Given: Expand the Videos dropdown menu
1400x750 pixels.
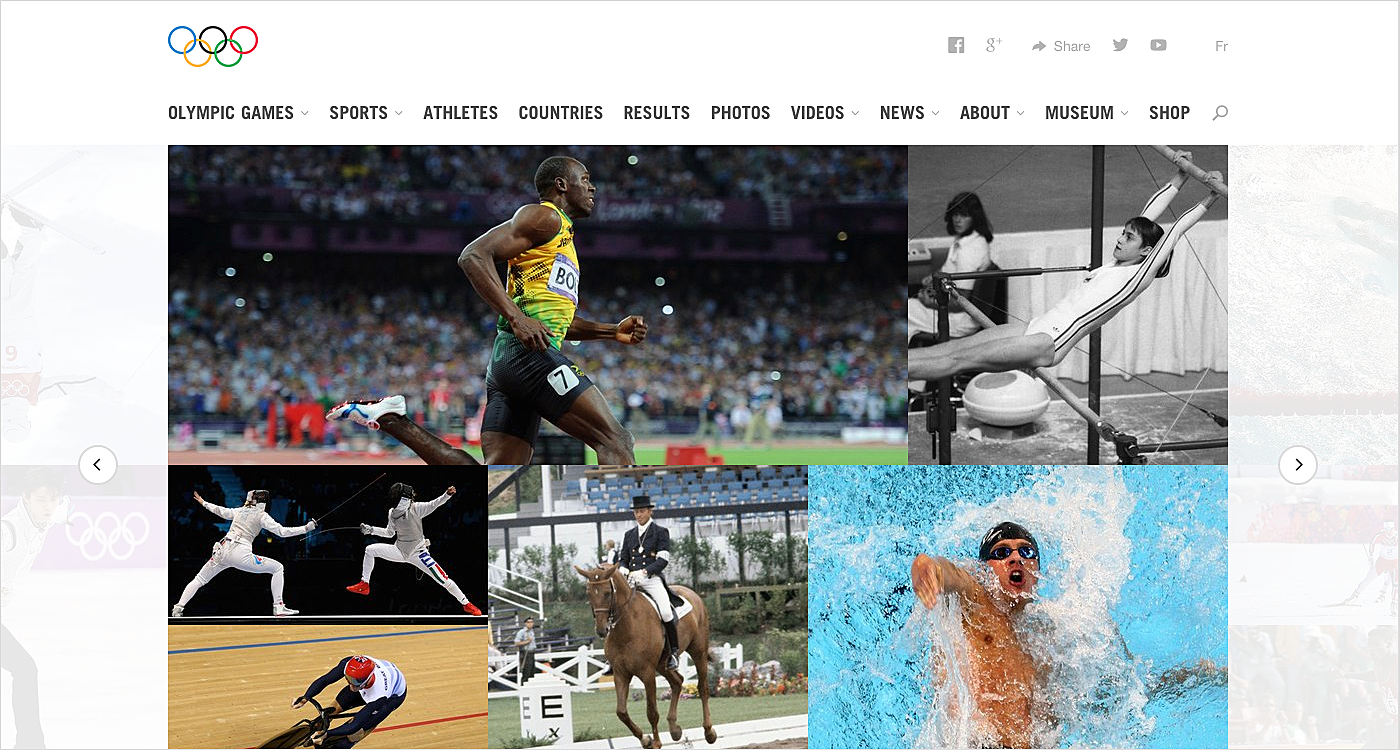Looking at the screenshot, I should [x=825, y=113].
